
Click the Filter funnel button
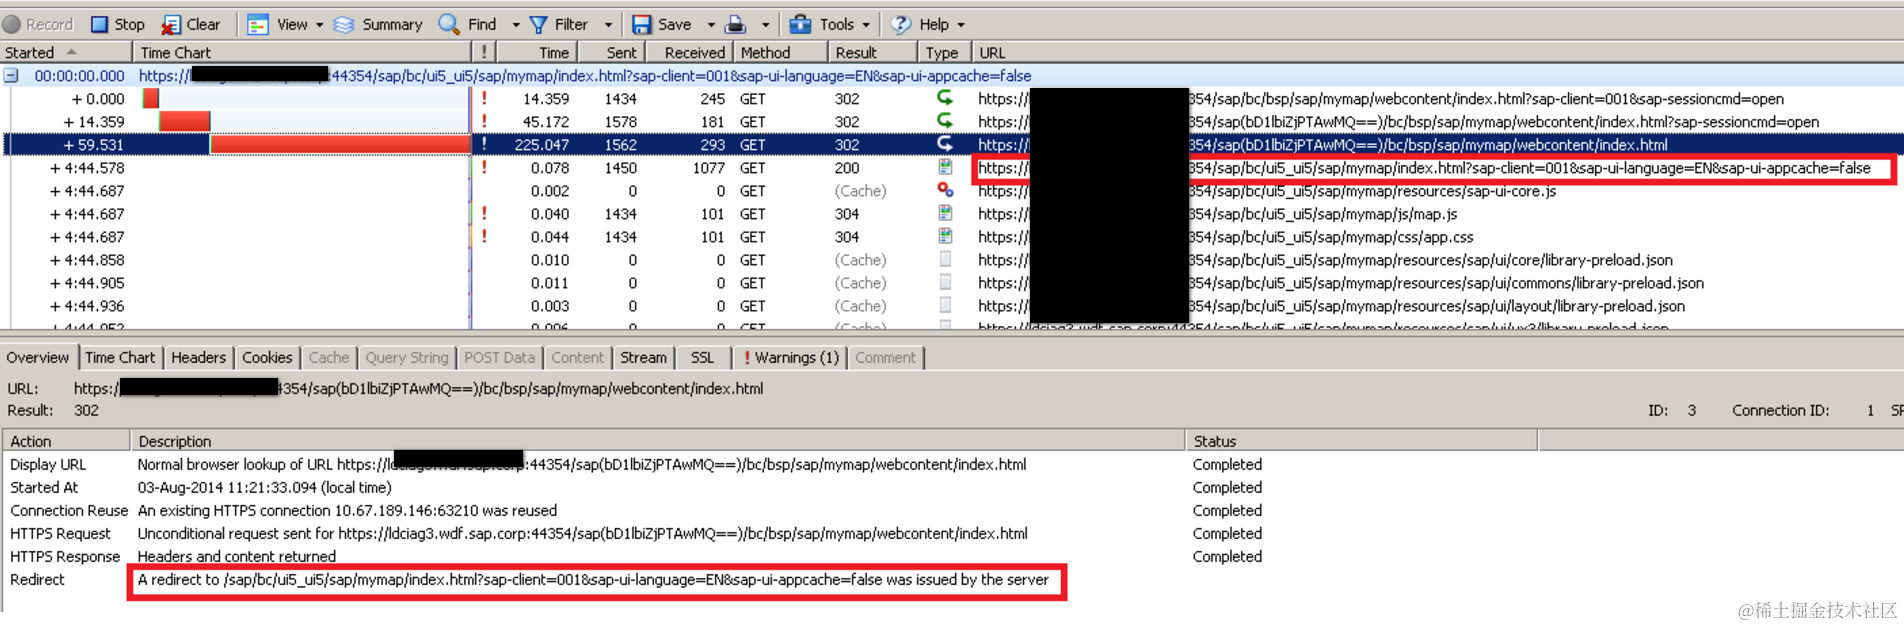pyautogui.click(x=559, y=24)
